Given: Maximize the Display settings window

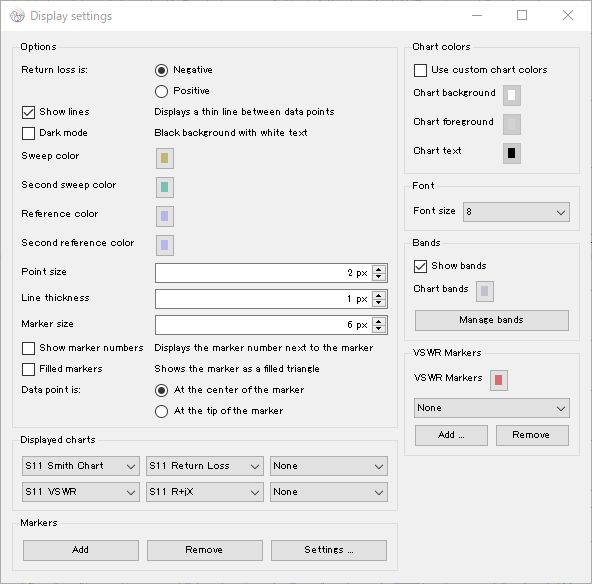Looking at the screenshot, I should tap(522, 15).
